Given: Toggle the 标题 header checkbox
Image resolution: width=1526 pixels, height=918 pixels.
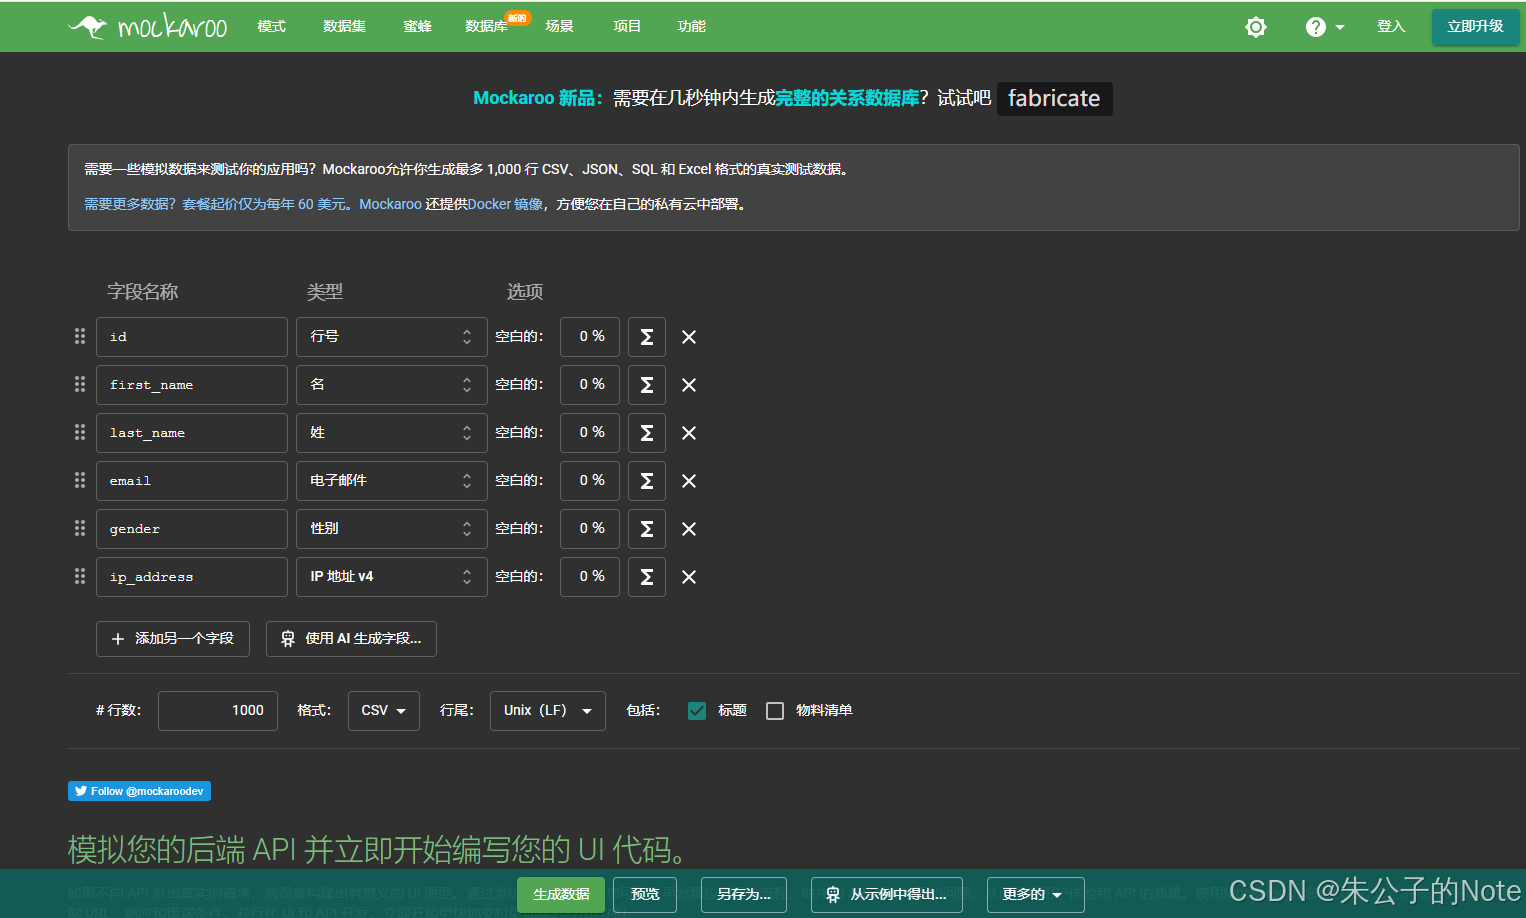Looking at the screenshot, I should [697, 711].
